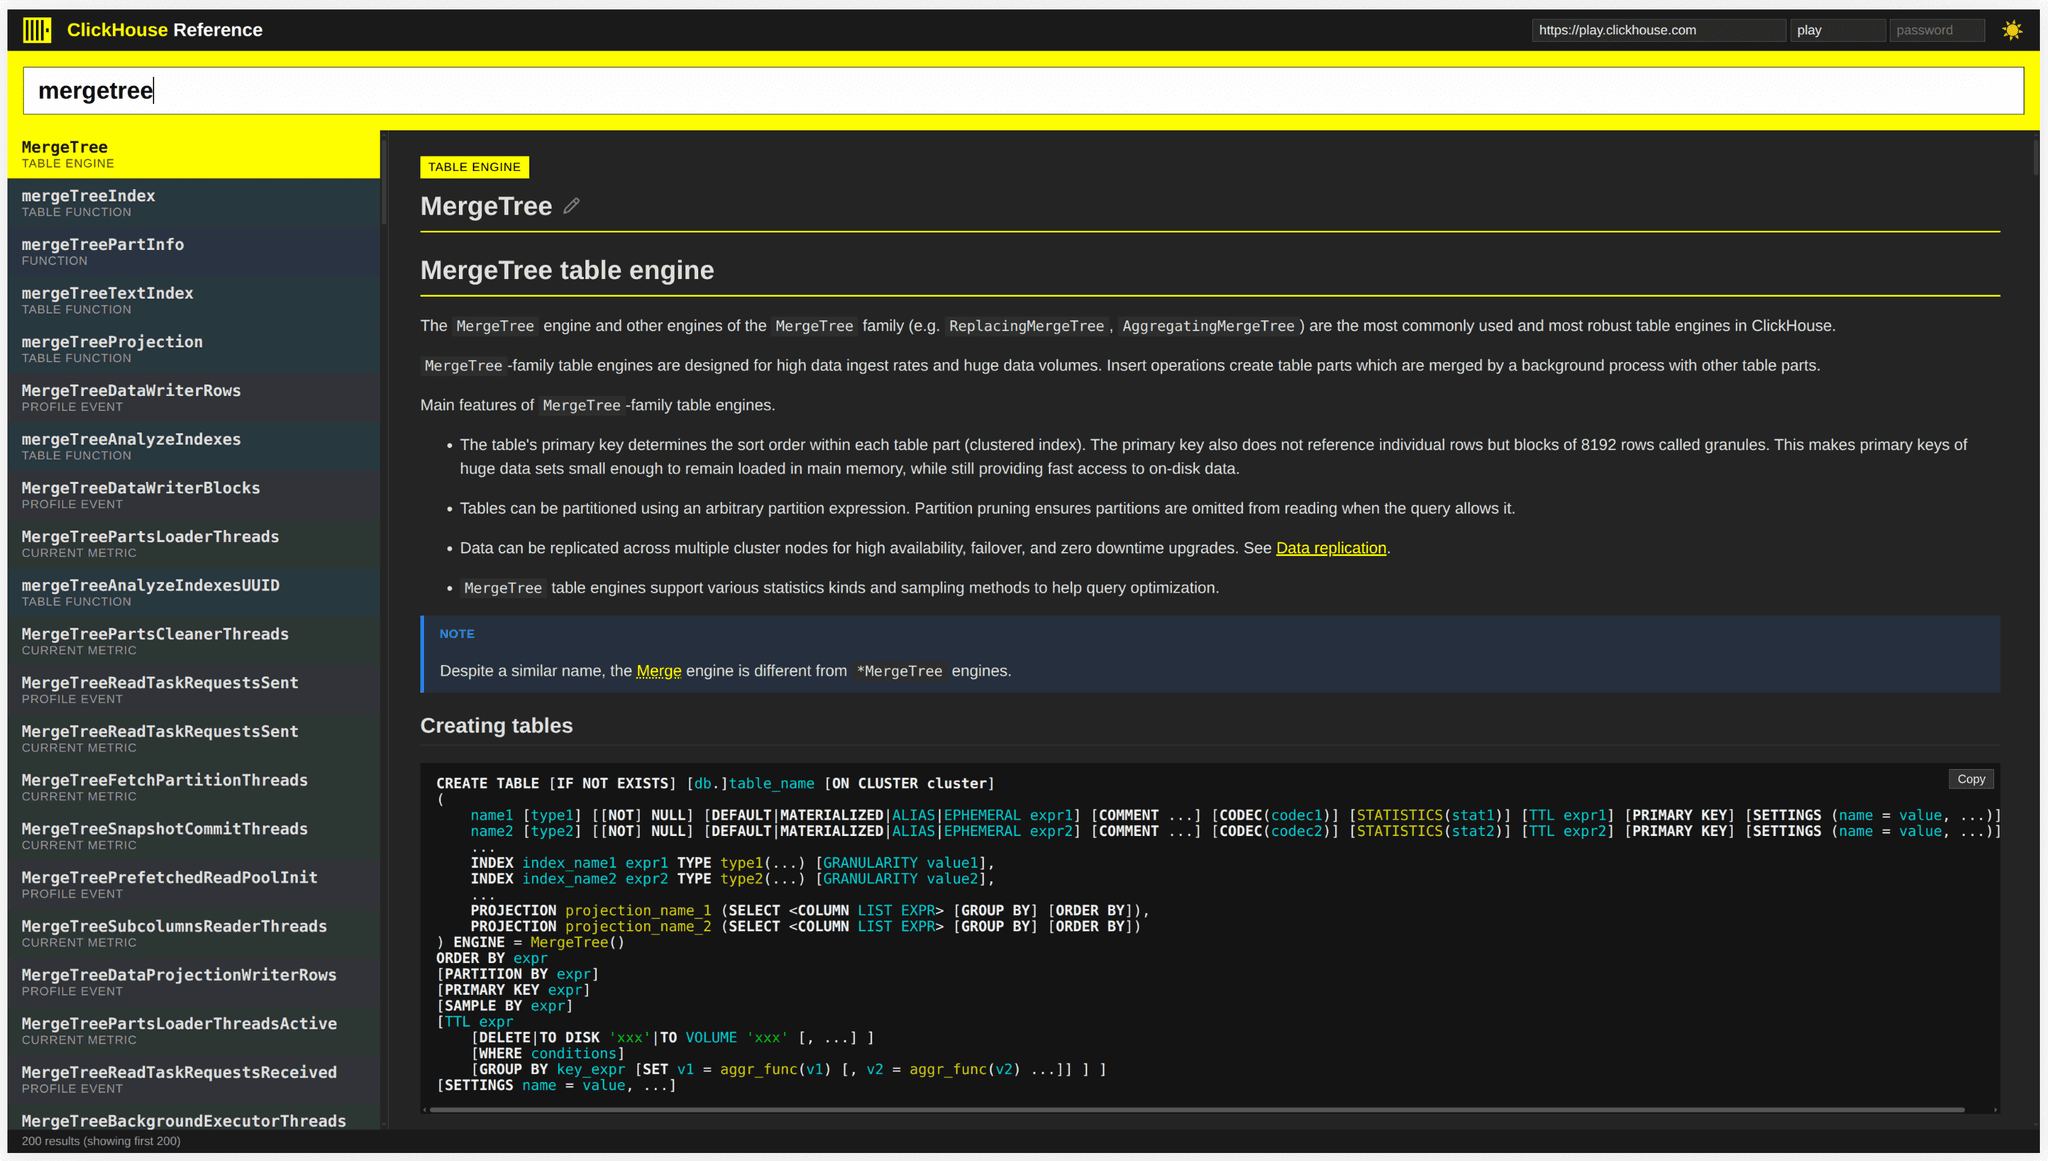The width and height of the screenshot is (2048, 1161).
Task: Click the mergetree search box
Action: pos(1023,91)
